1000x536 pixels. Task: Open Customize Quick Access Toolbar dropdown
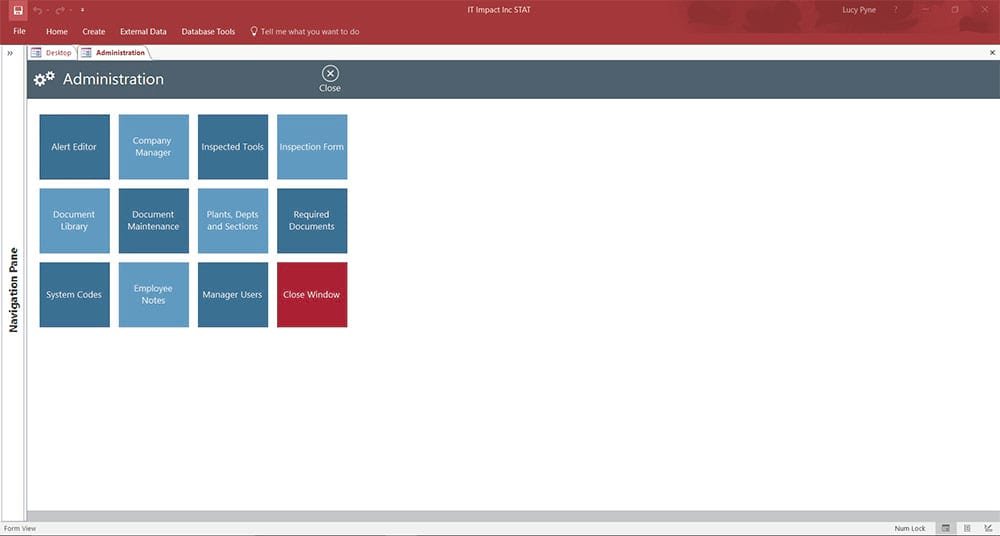(x=82, y=10)
